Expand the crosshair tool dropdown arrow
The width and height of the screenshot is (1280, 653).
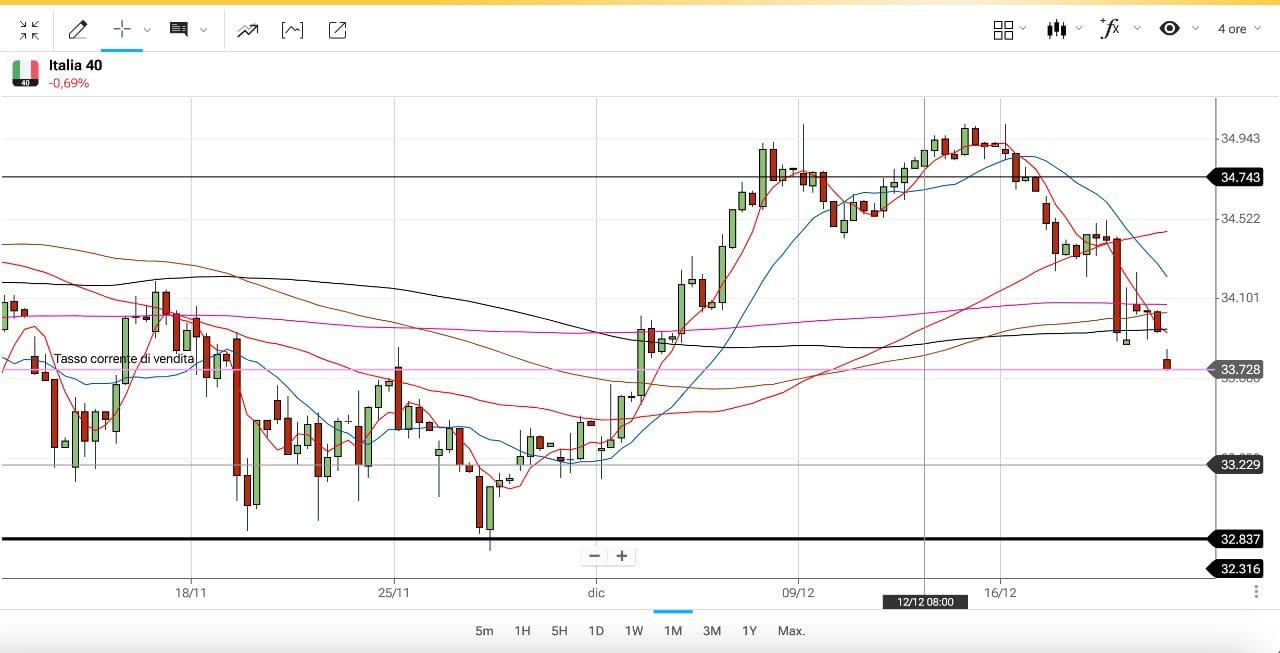[148, 30]
